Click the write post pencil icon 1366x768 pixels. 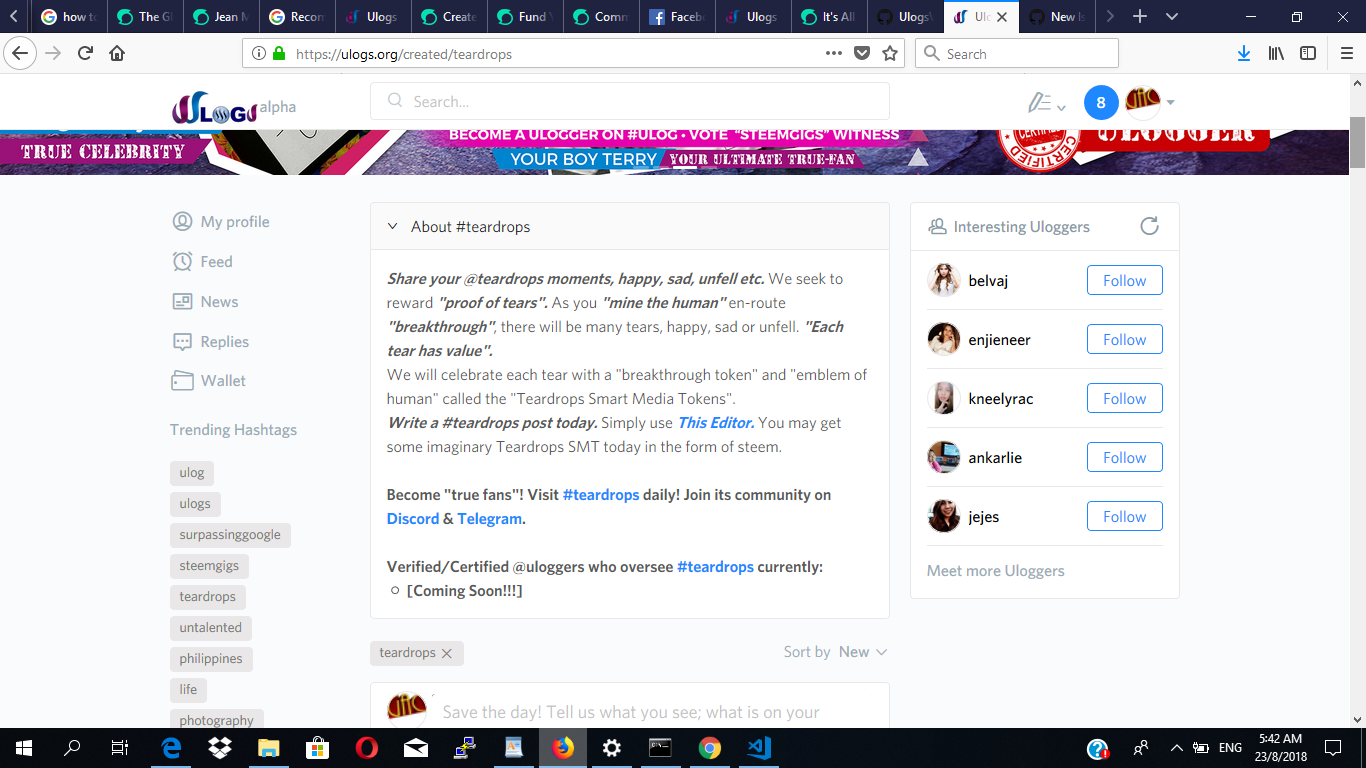click(1040, 102)
